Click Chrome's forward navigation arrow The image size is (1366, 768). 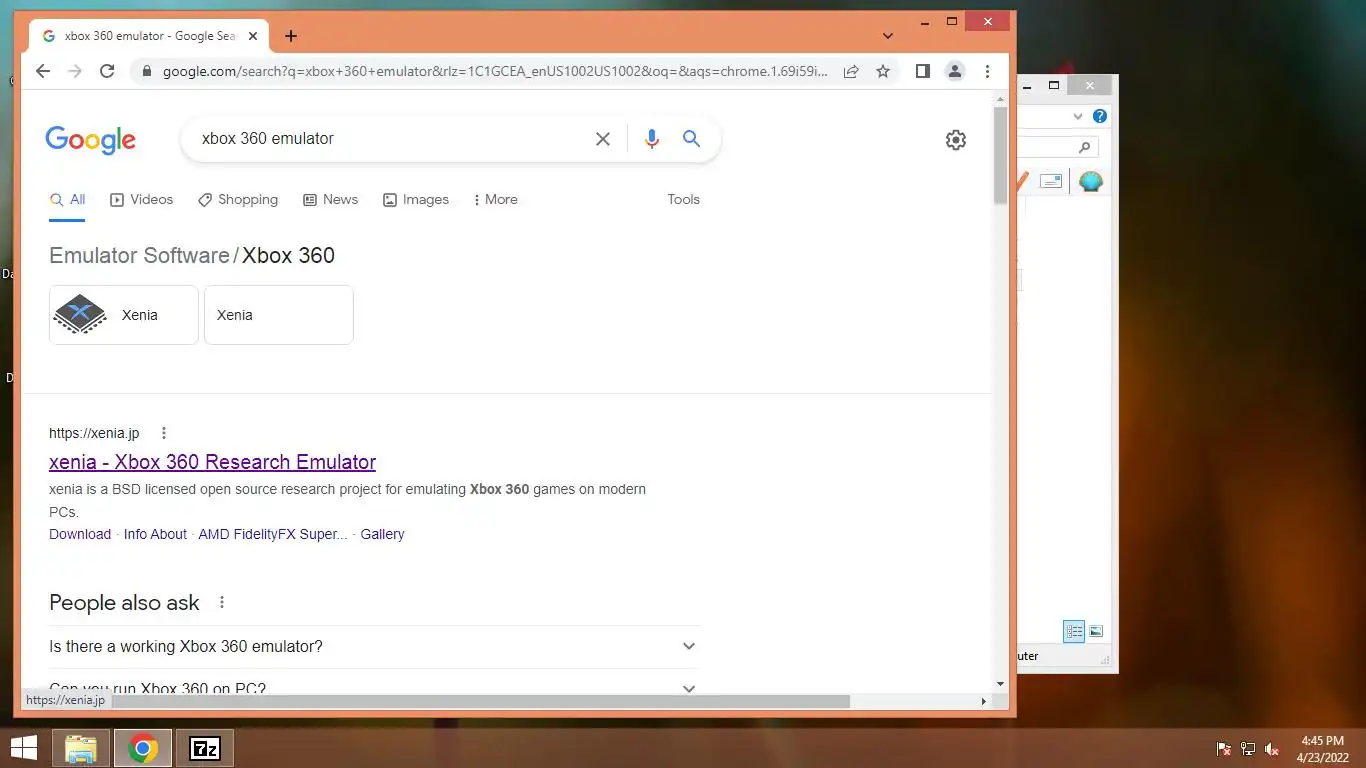pos(74,71)
